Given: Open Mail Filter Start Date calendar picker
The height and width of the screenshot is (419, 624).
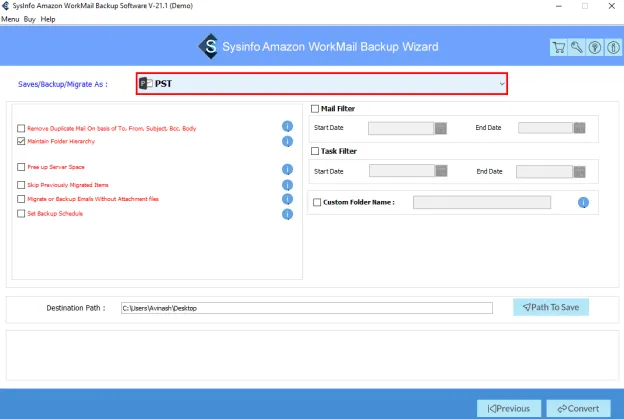Looking at the screenshot, I should coord(441,128).
